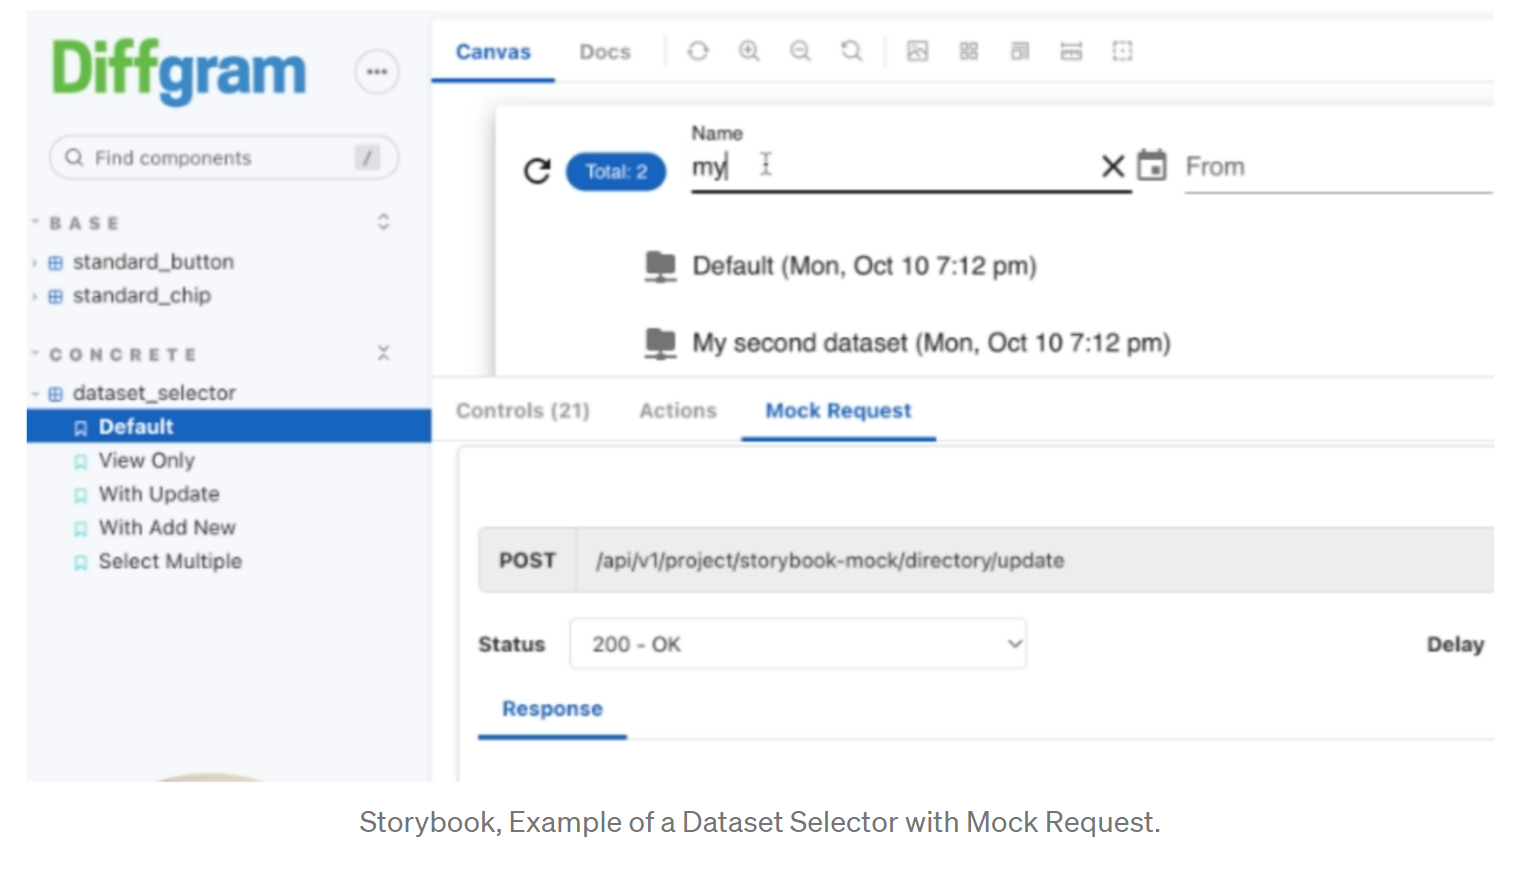Viewport: 1528px width, 869px height.
Task: Click the Find components search box
Action: tap(220, 158)
